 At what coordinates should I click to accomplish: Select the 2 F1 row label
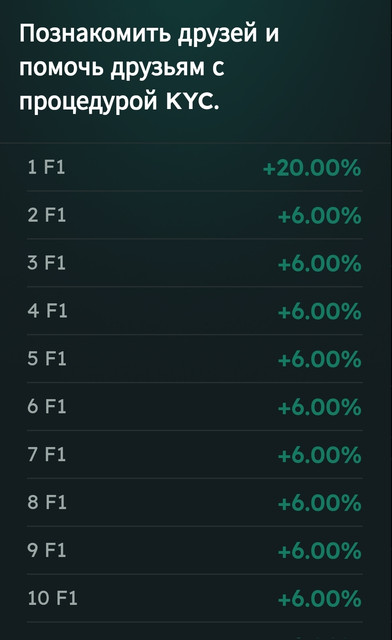tap(47, 215)
